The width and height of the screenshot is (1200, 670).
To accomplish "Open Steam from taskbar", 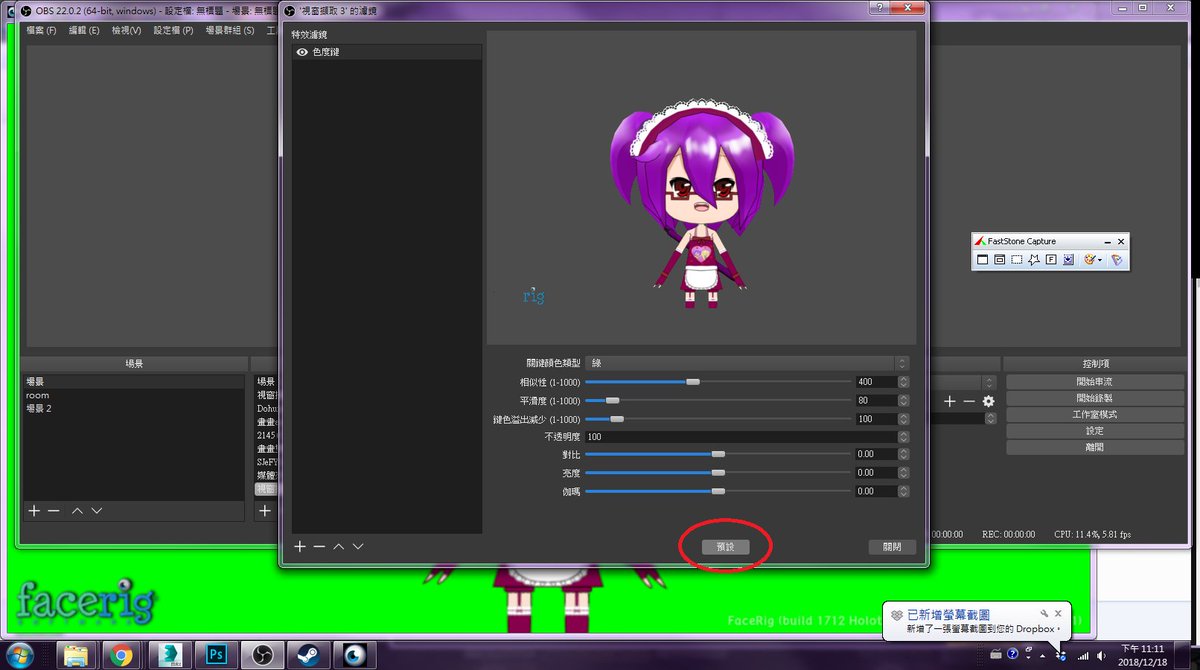I will [x=308, y=655].
